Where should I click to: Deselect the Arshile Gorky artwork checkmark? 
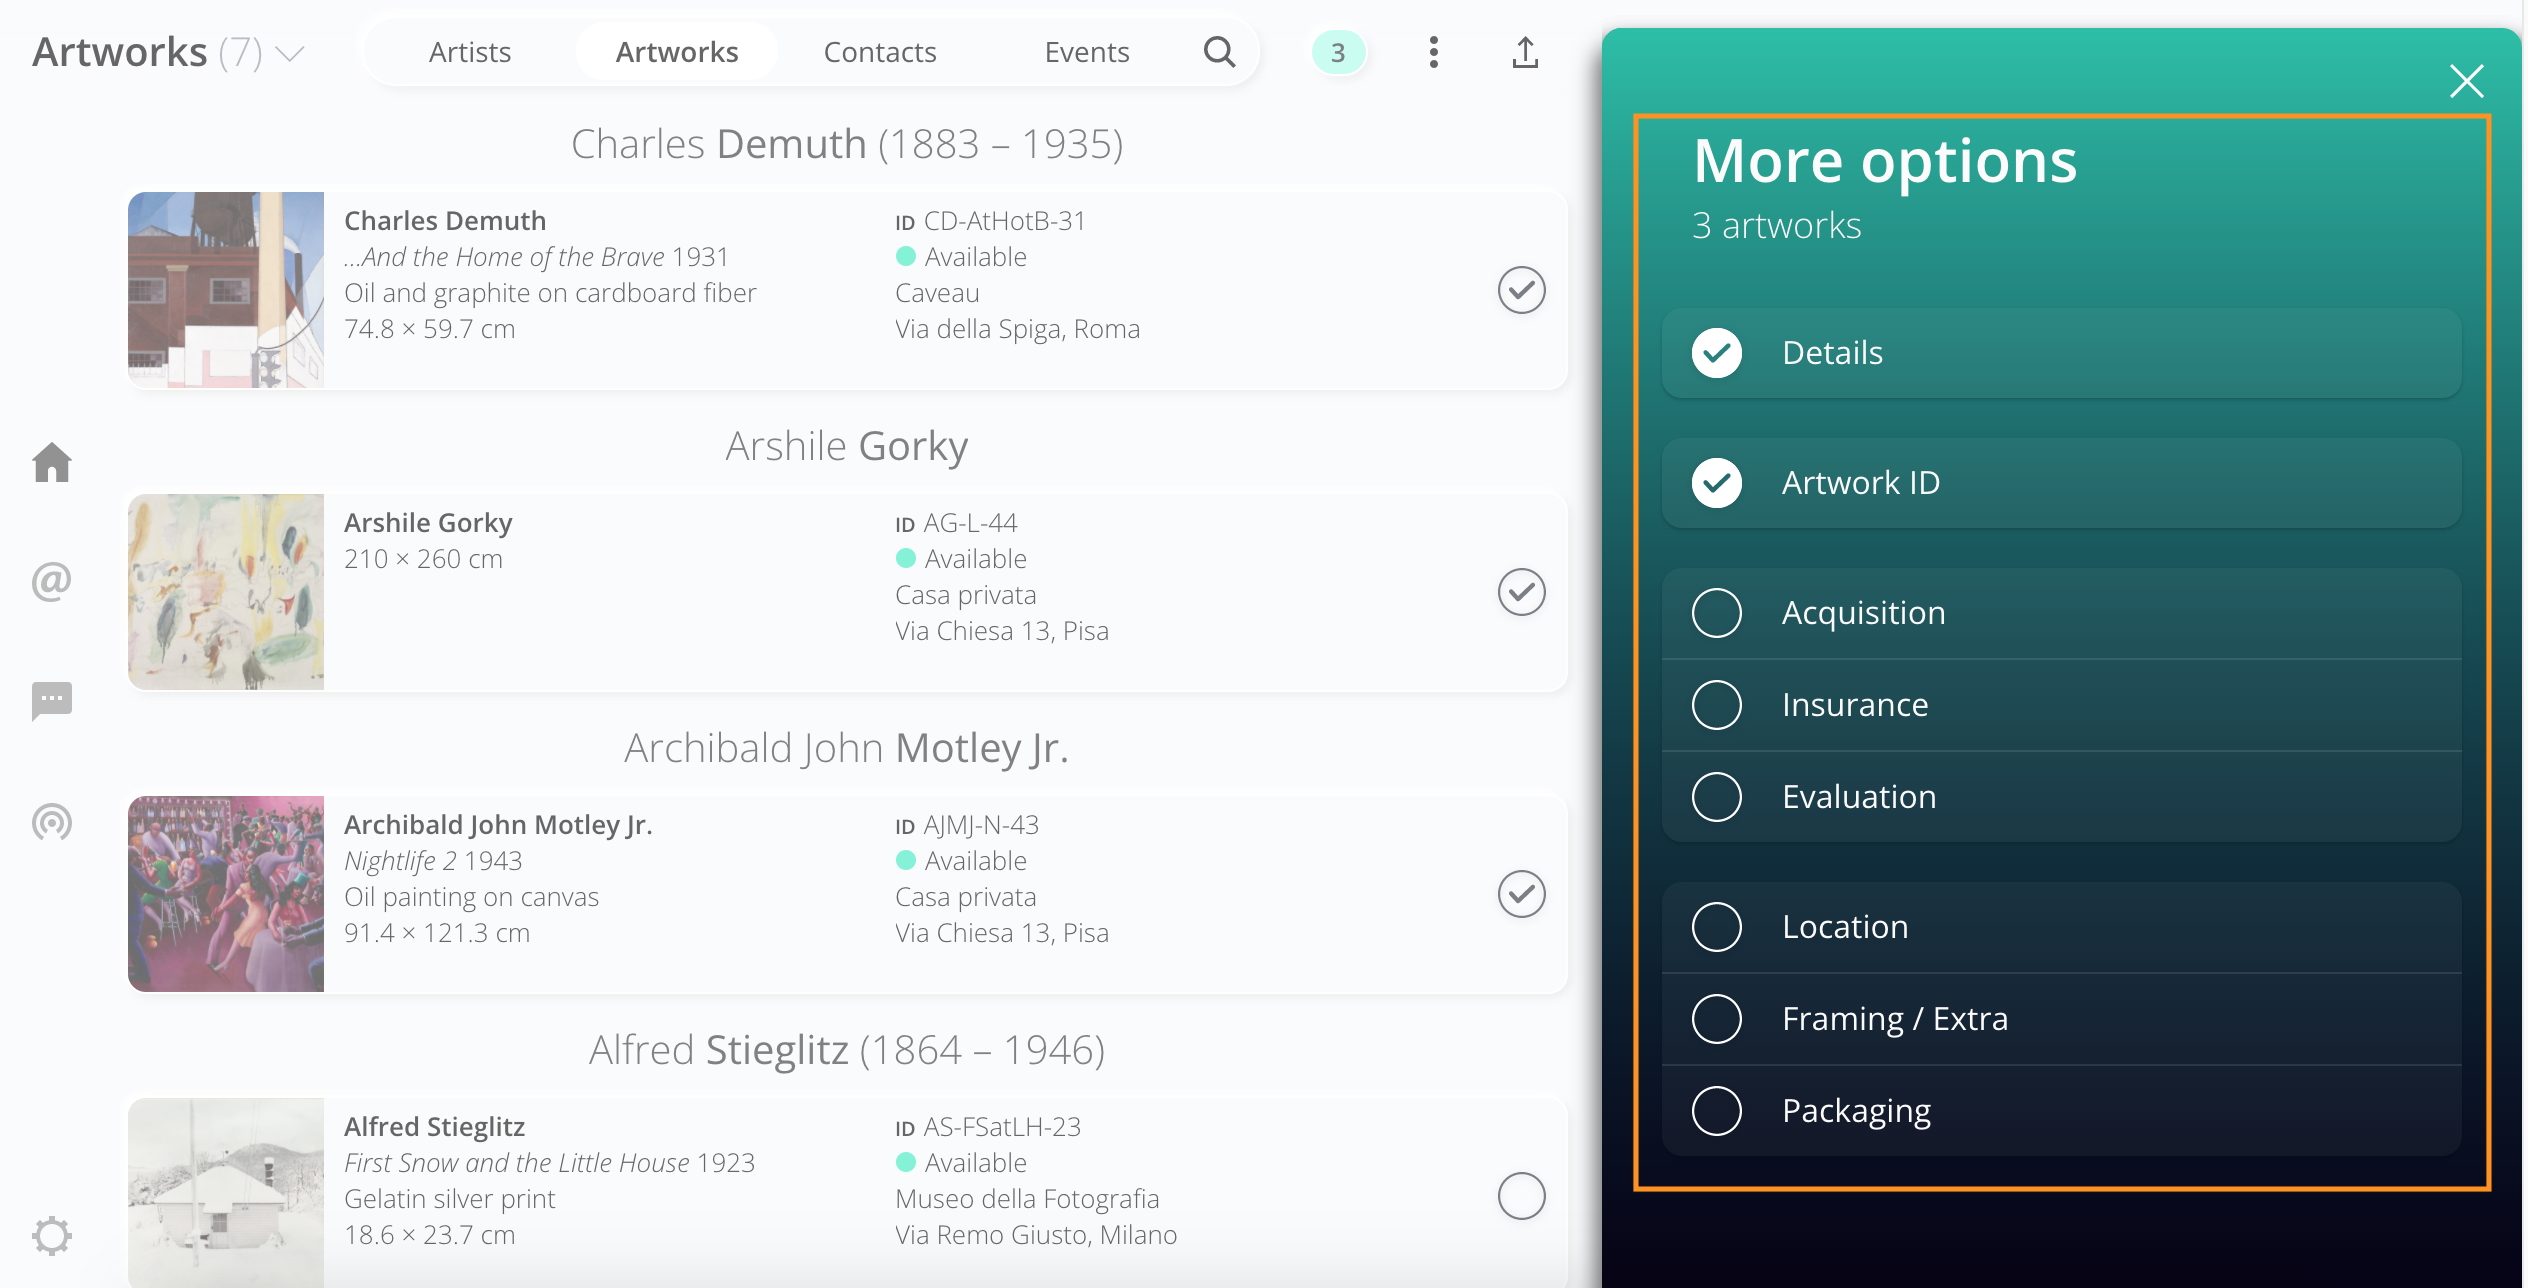(x=1522, y=592)
